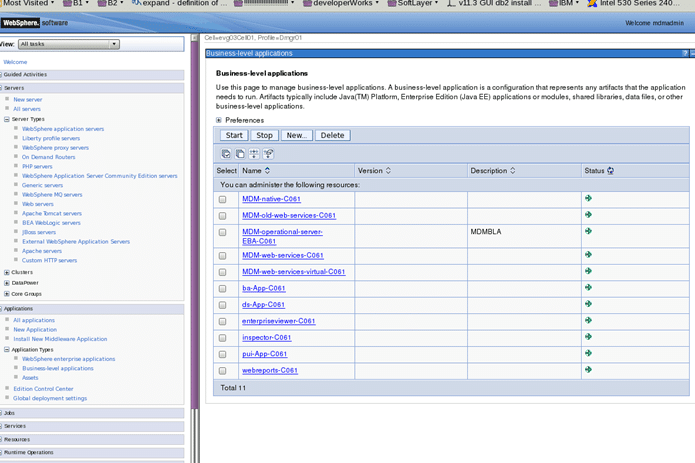Screen dimensions: 695x463
Task: Open the View All tasks dropdown
Action: coord(69,44)
